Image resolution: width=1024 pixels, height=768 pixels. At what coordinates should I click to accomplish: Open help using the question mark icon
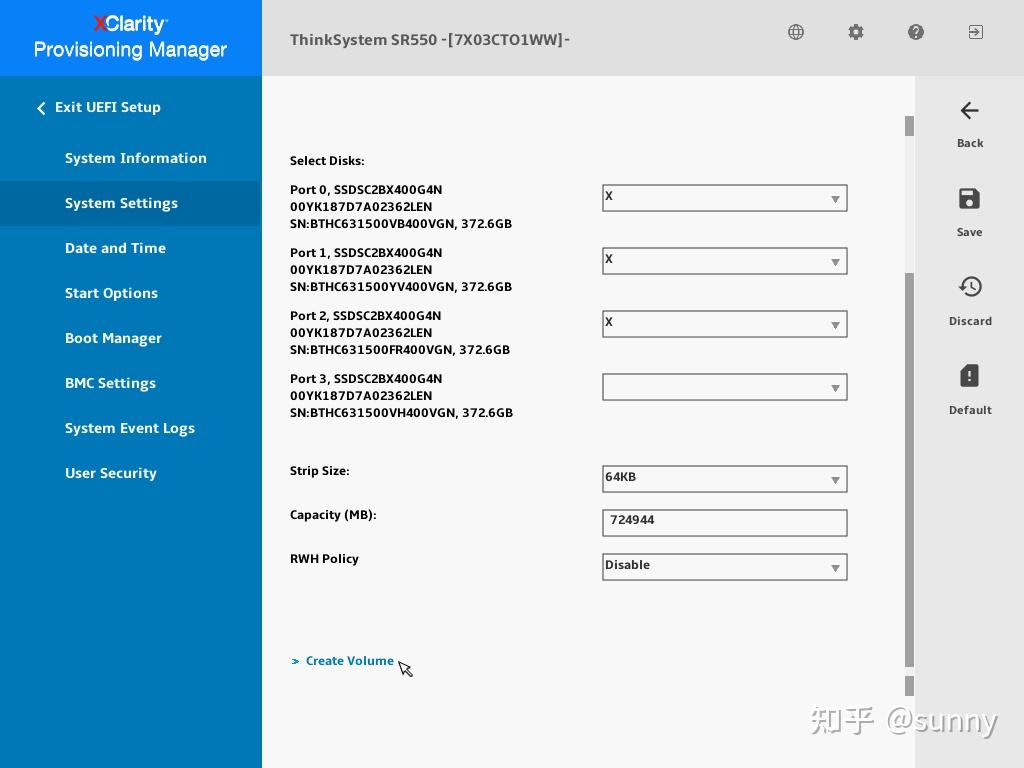point(916,32)
